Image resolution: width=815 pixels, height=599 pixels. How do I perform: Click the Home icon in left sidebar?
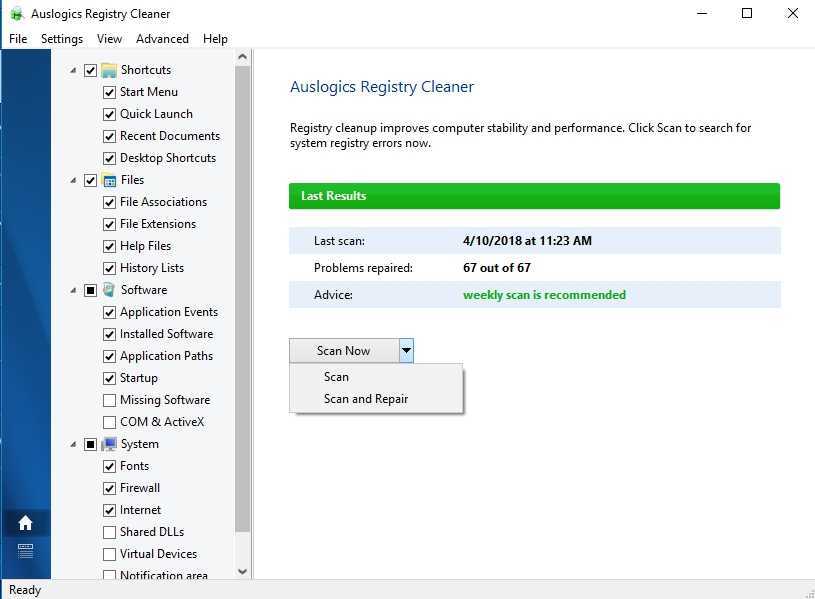pos(25,523)
